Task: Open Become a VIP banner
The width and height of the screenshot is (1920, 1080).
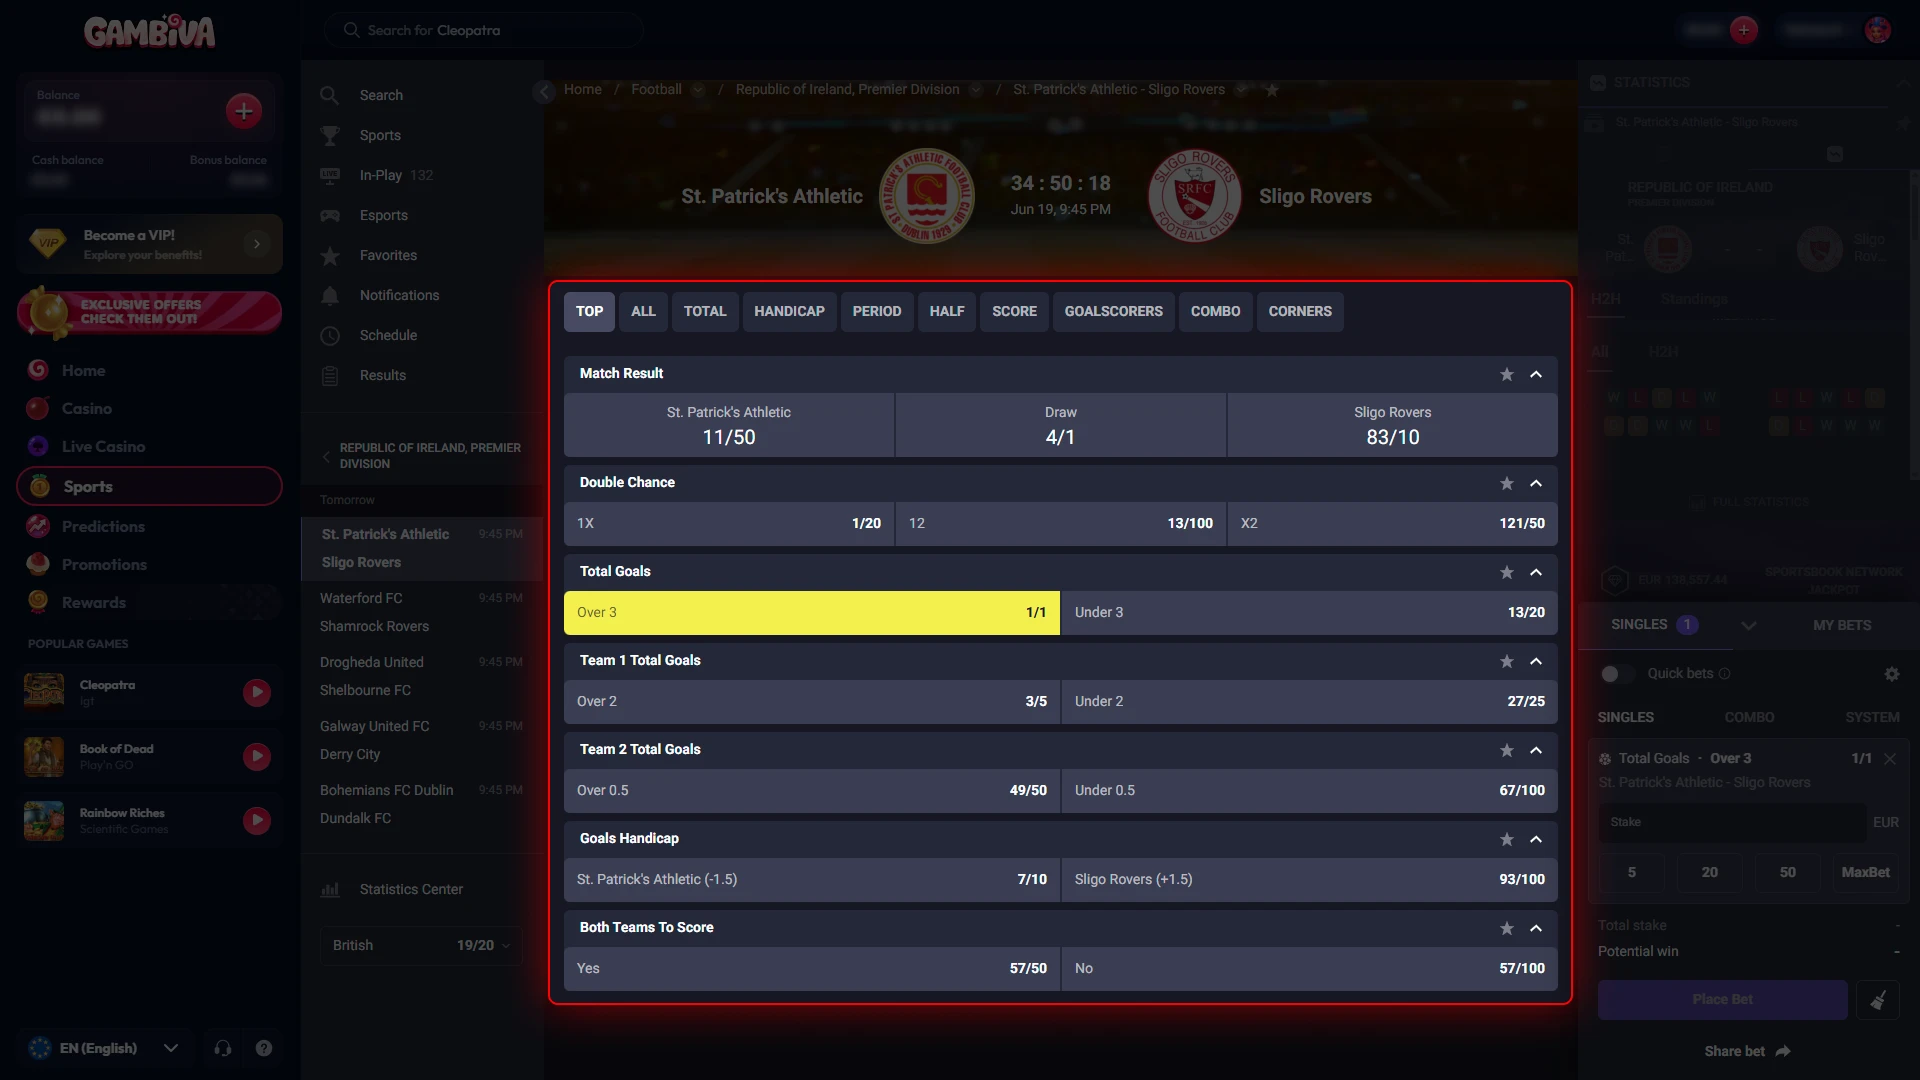Action: pos(149,244)
